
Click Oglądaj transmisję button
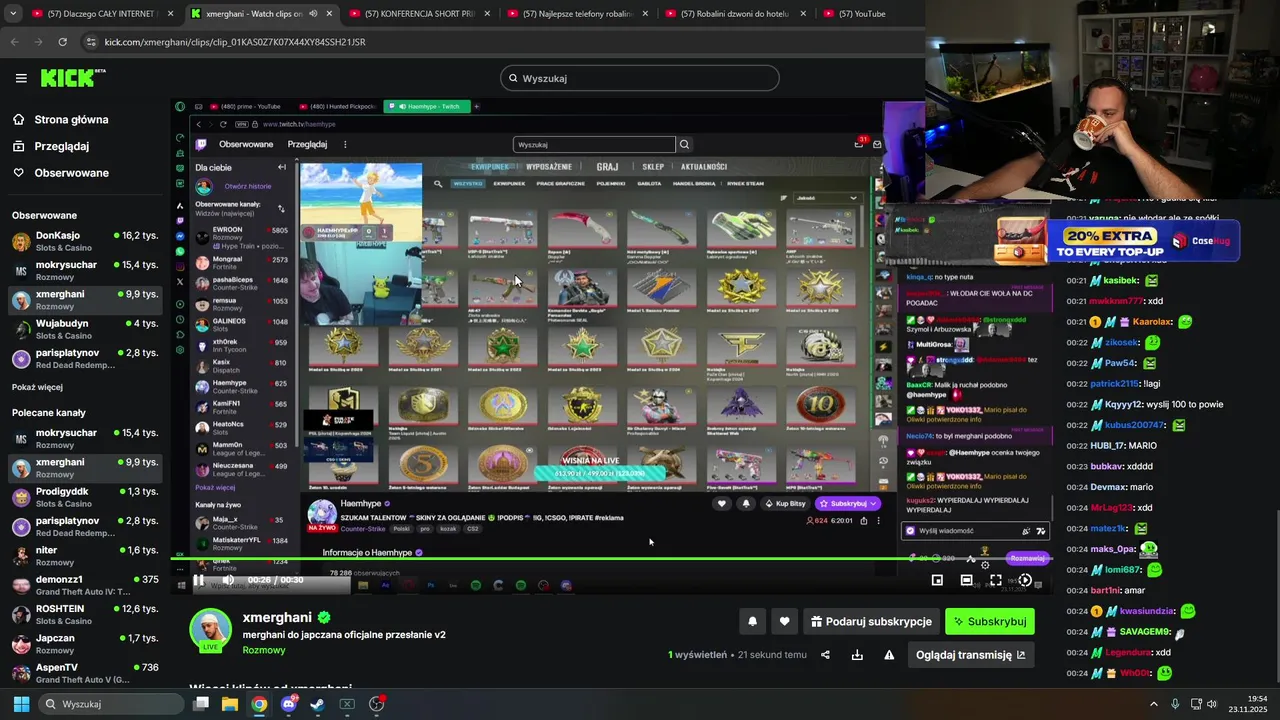[x=970, y=655]
